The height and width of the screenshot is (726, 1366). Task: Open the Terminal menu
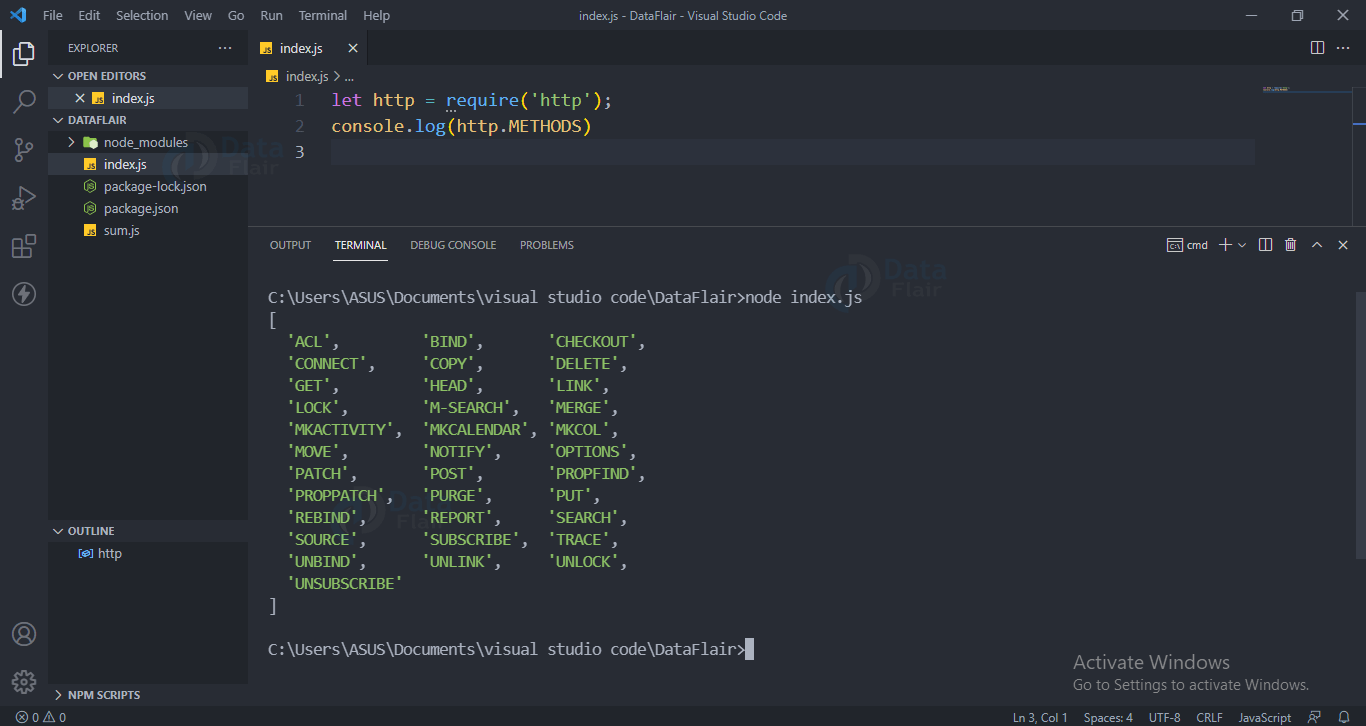[x=322, y=15]
